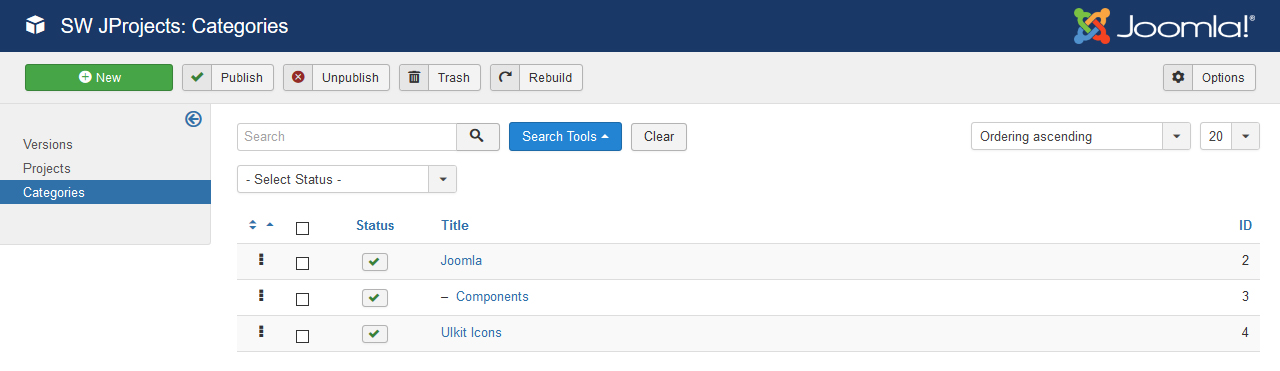Check the select-all checkbox in header
The height and width of the screenshot is (371, 1280).
[x=303, y=228]
